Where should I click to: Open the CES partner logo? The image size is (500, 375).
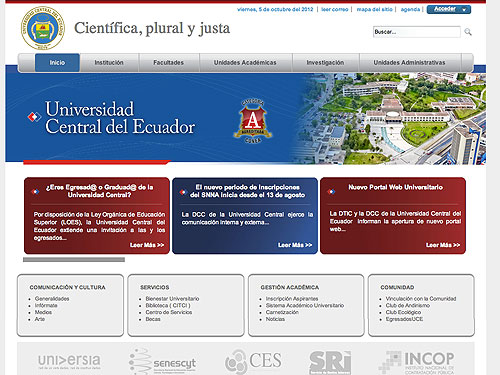(x=253, y=362)
